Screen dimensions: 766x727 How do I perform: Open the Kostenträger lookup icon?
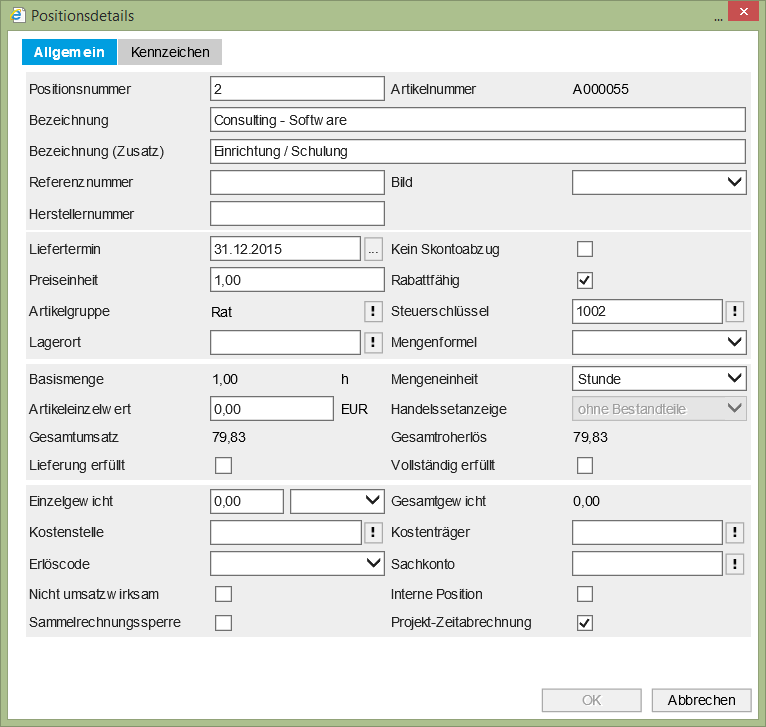click(735, 533)
